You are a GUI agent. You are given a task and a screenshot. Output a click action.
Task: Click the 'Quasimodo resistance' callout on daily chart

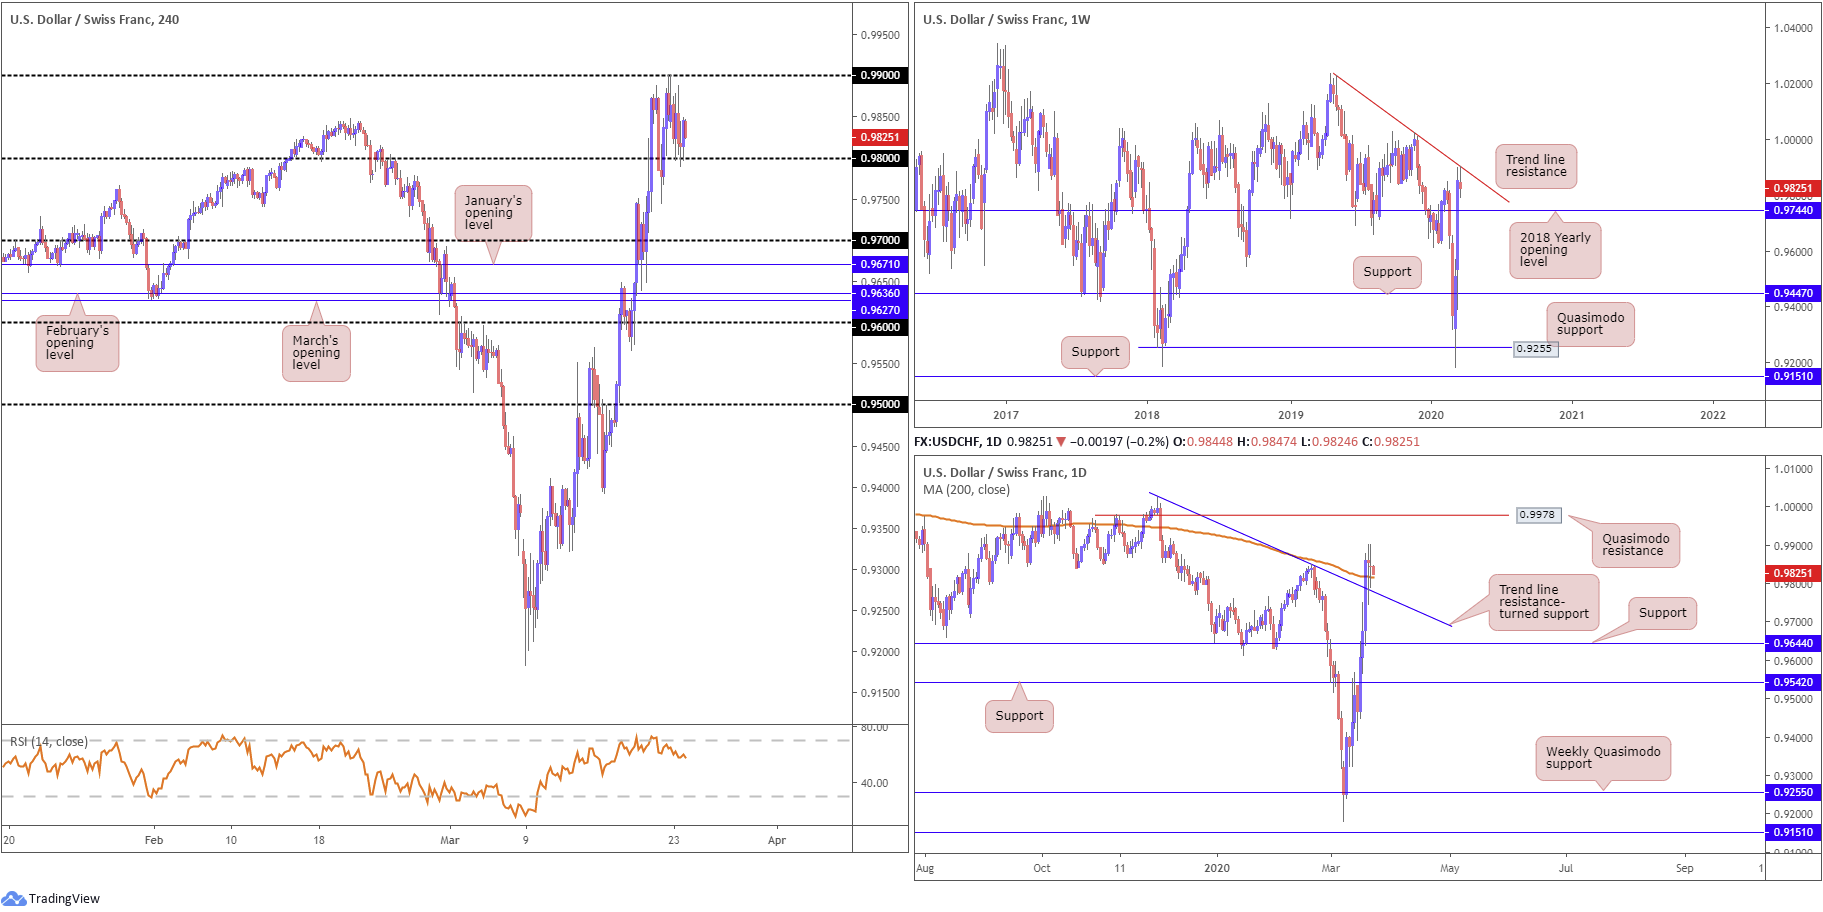pos(1635,545)
